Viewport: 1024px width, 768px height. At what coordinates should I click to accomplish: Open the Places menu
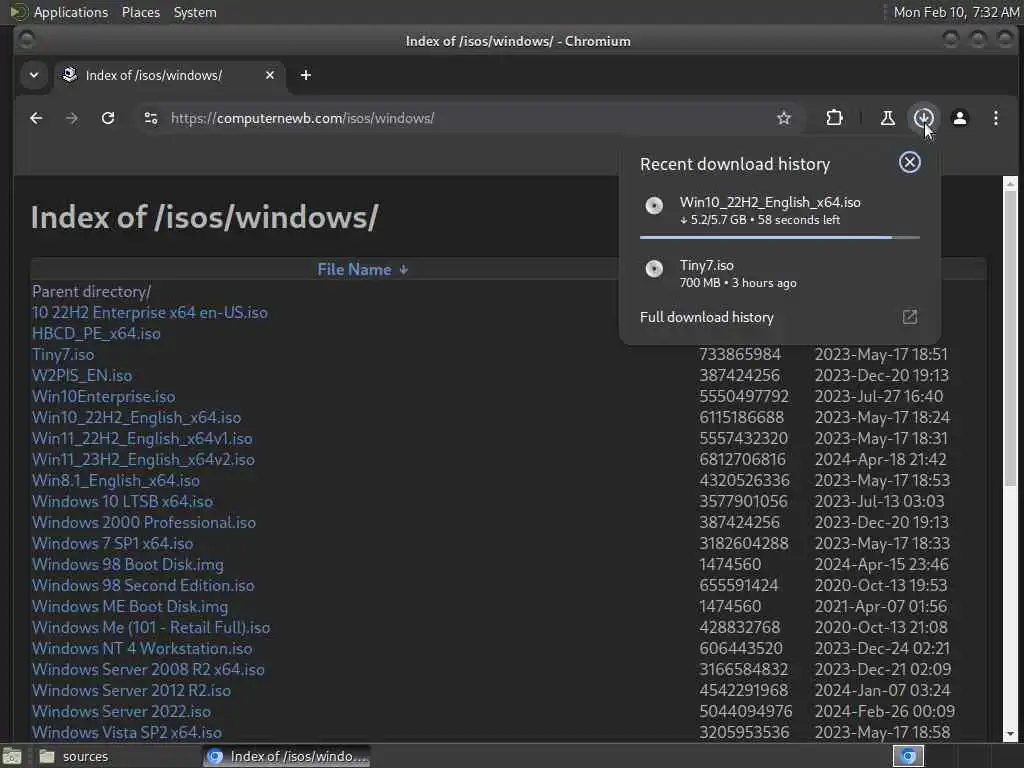pyautogui.click(x=140, y=12)
